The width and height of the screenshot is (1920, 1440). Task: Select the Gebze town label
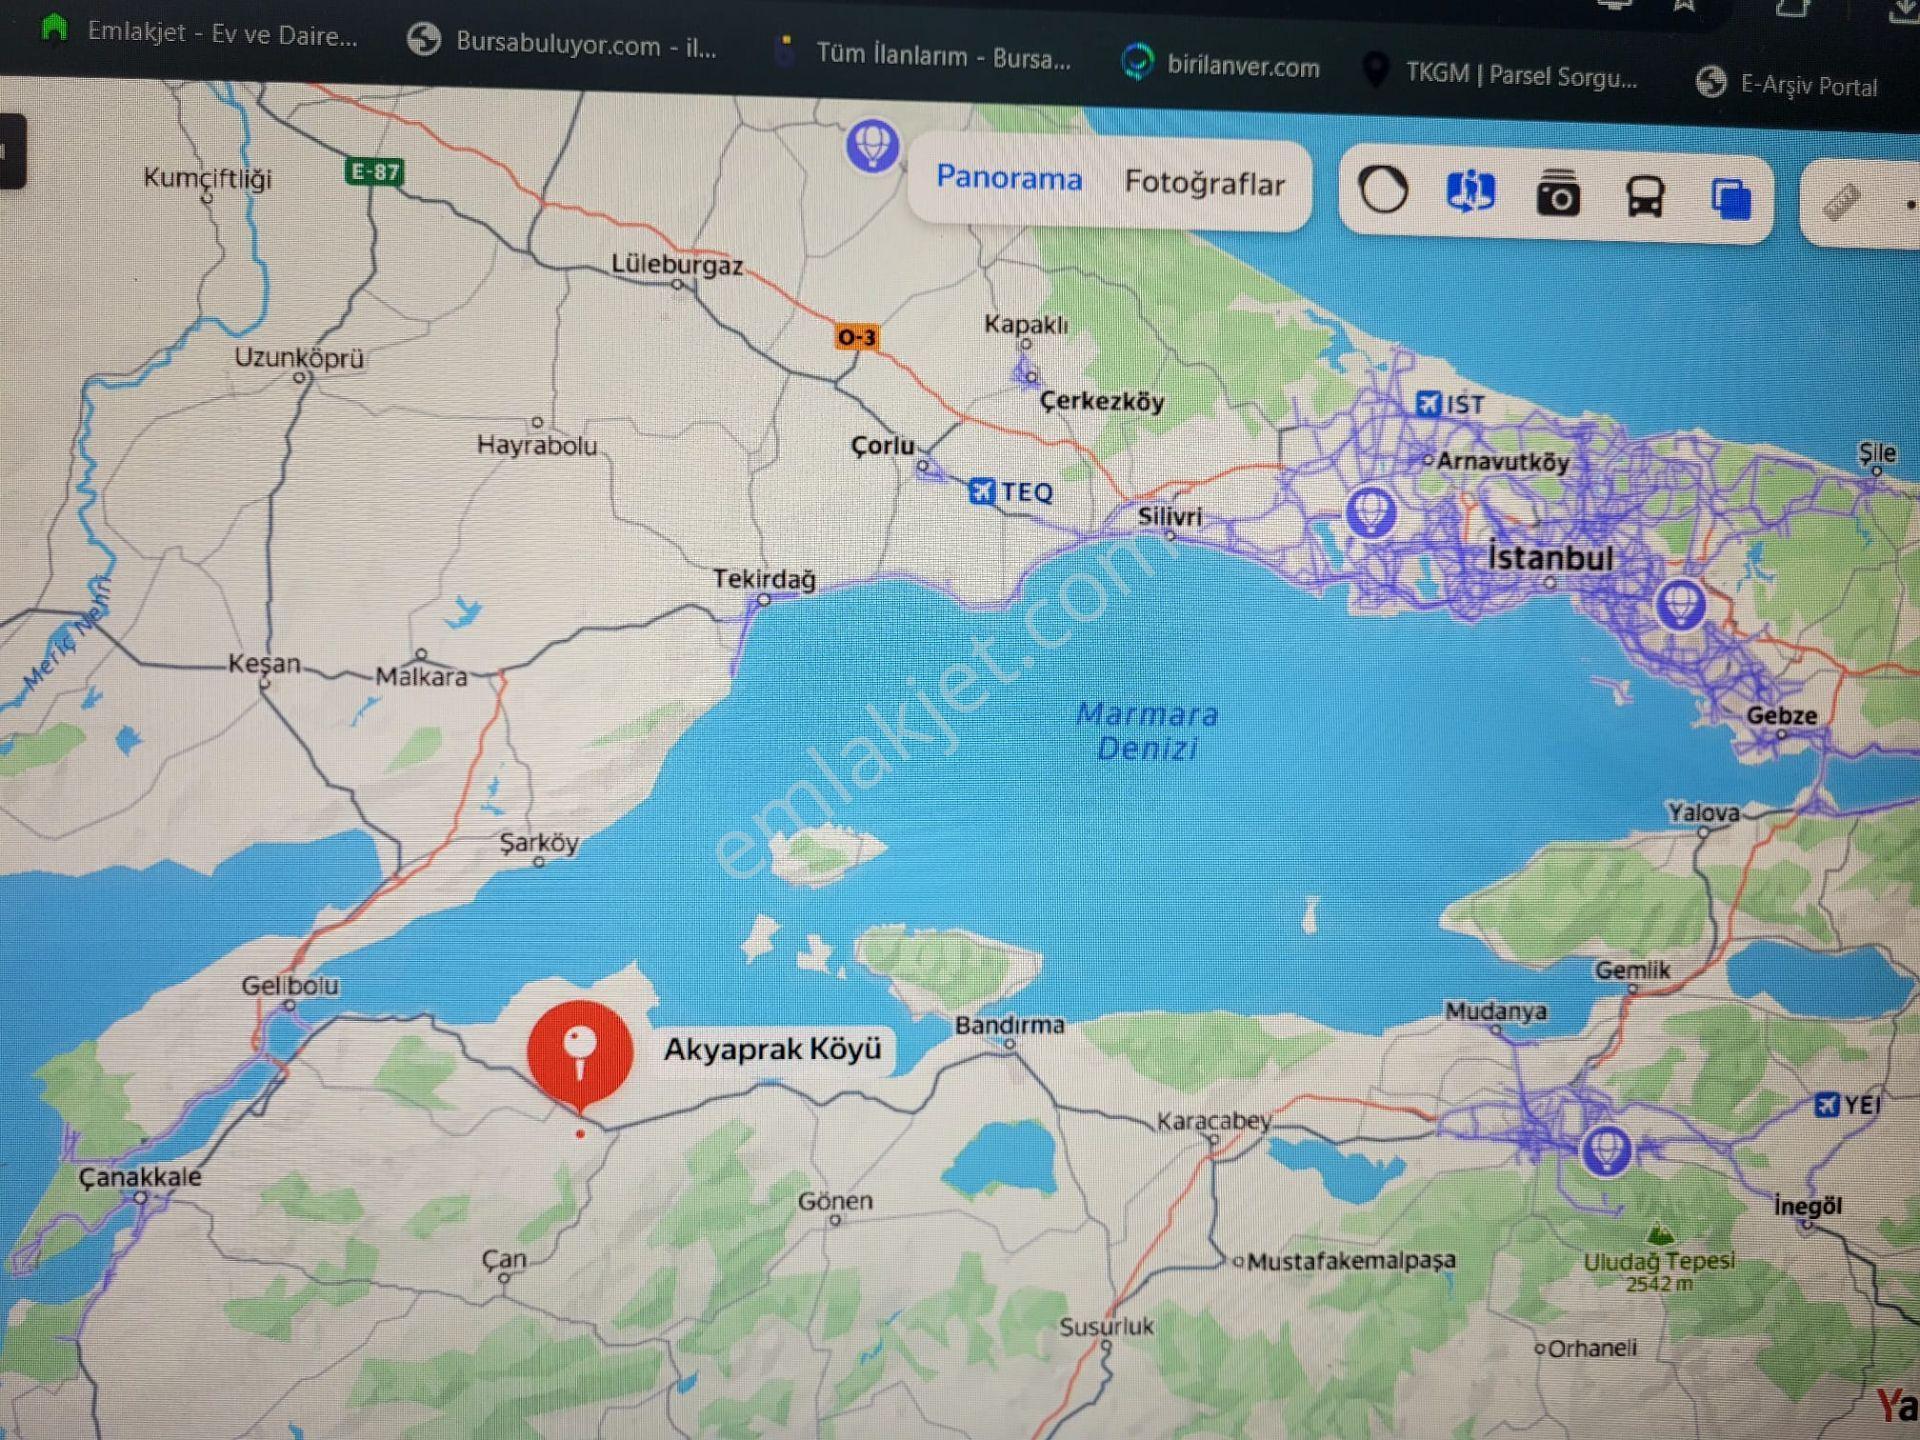tap(1781, 715)
